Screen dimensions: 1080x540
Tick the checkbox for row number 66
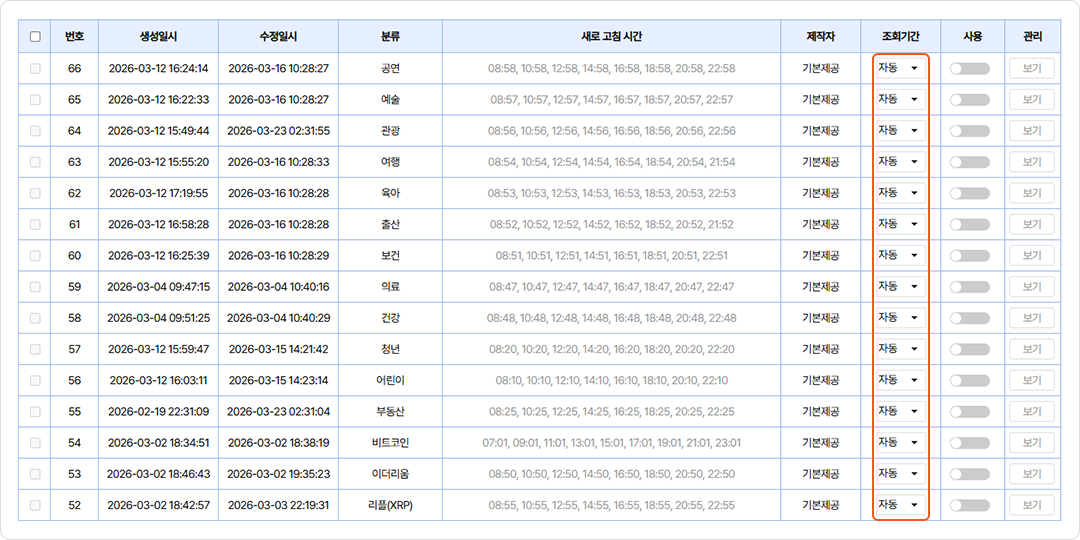pos(35,69)
